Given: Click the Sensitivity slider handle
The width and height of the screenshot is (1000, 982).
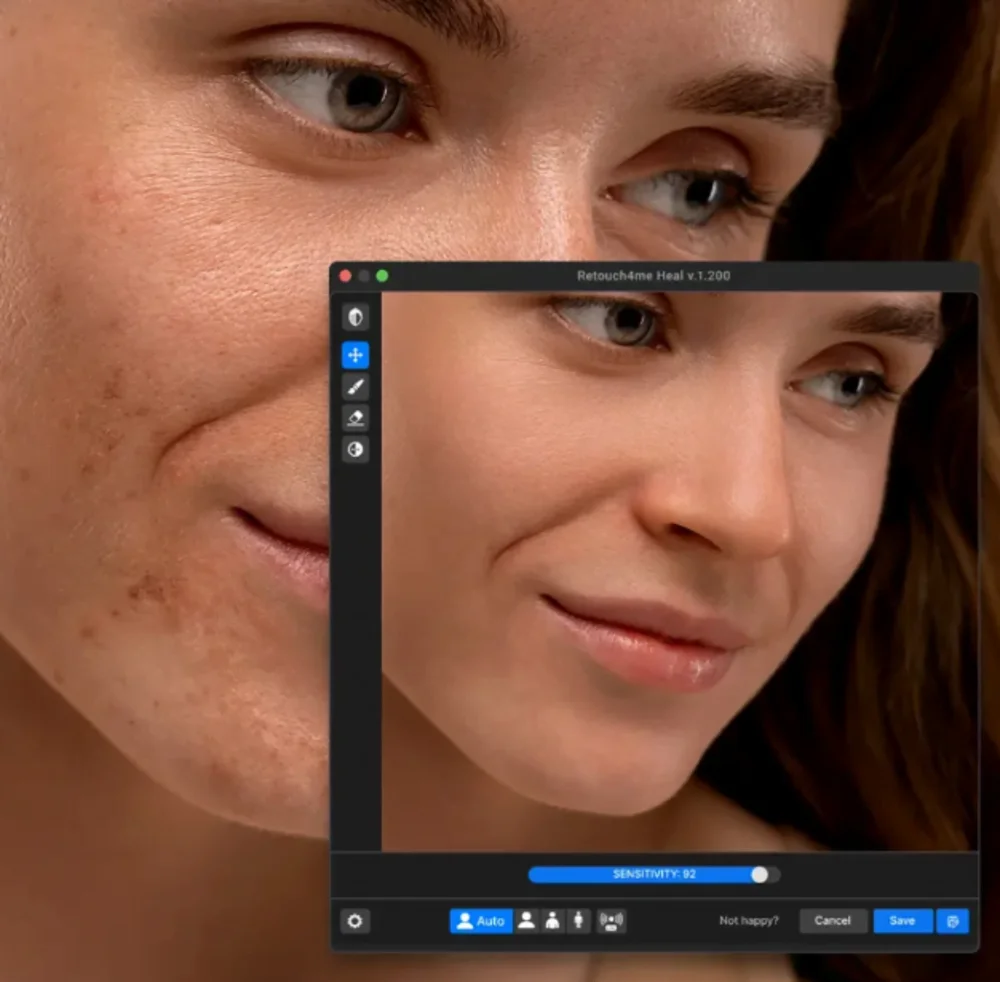Looking at the screenshot, I should point(760,874).
